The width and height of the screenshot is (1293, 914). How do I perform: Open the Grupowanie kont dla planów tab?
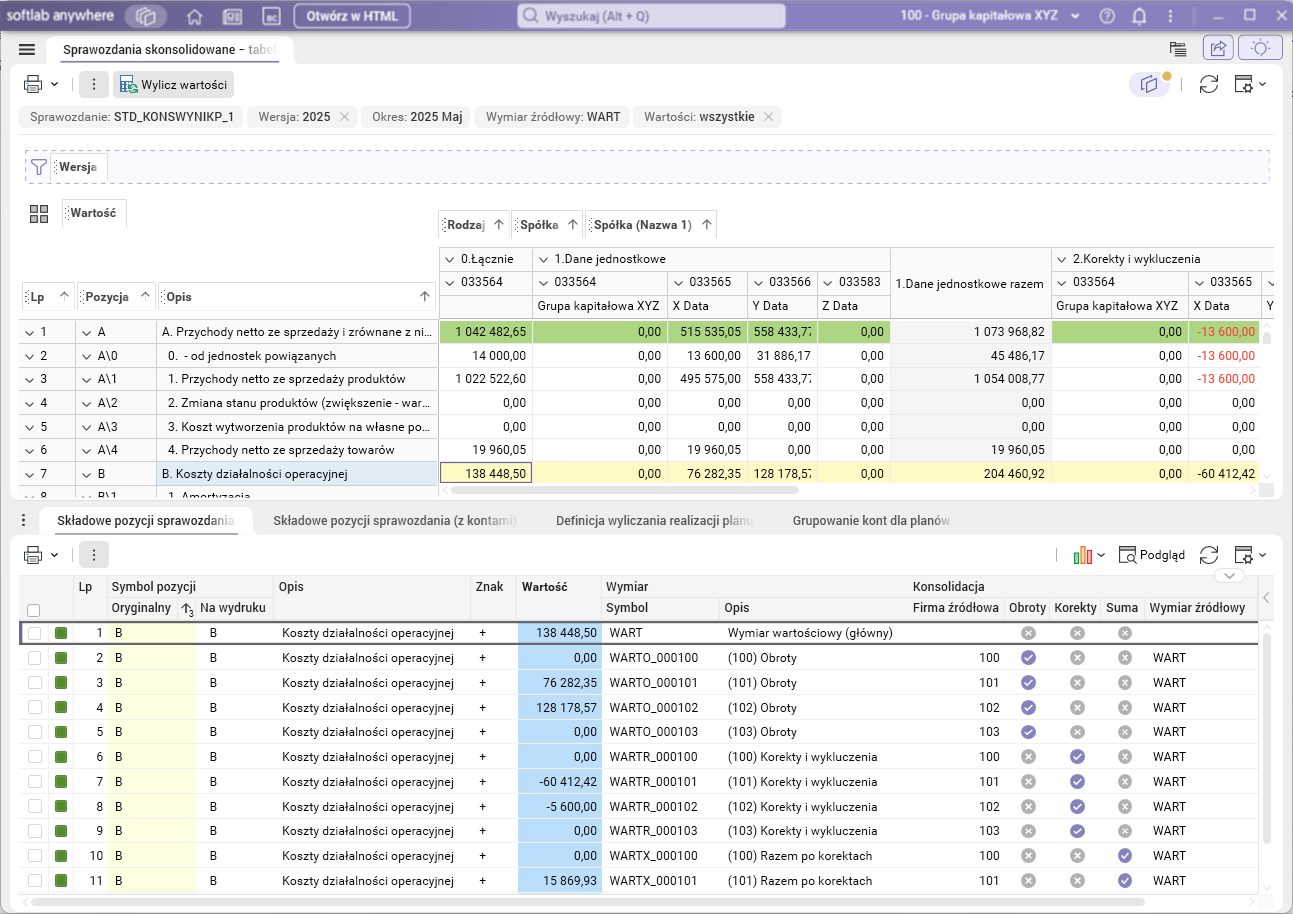[x=870, y=520]
